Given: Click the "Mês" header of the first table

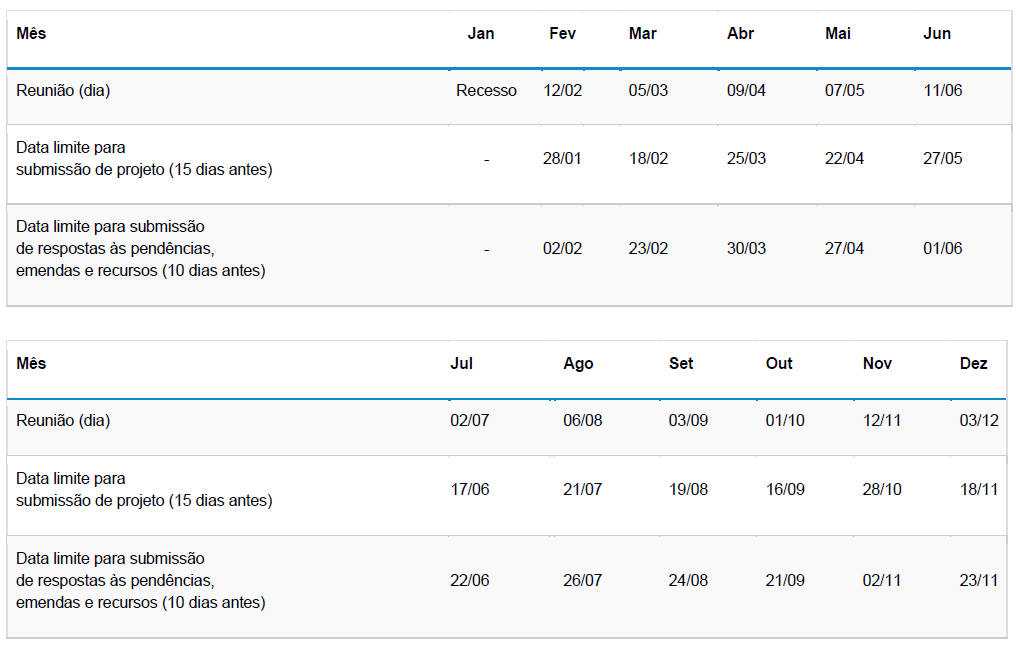Looking at the screenshot, I should click(x=31, y=34).
